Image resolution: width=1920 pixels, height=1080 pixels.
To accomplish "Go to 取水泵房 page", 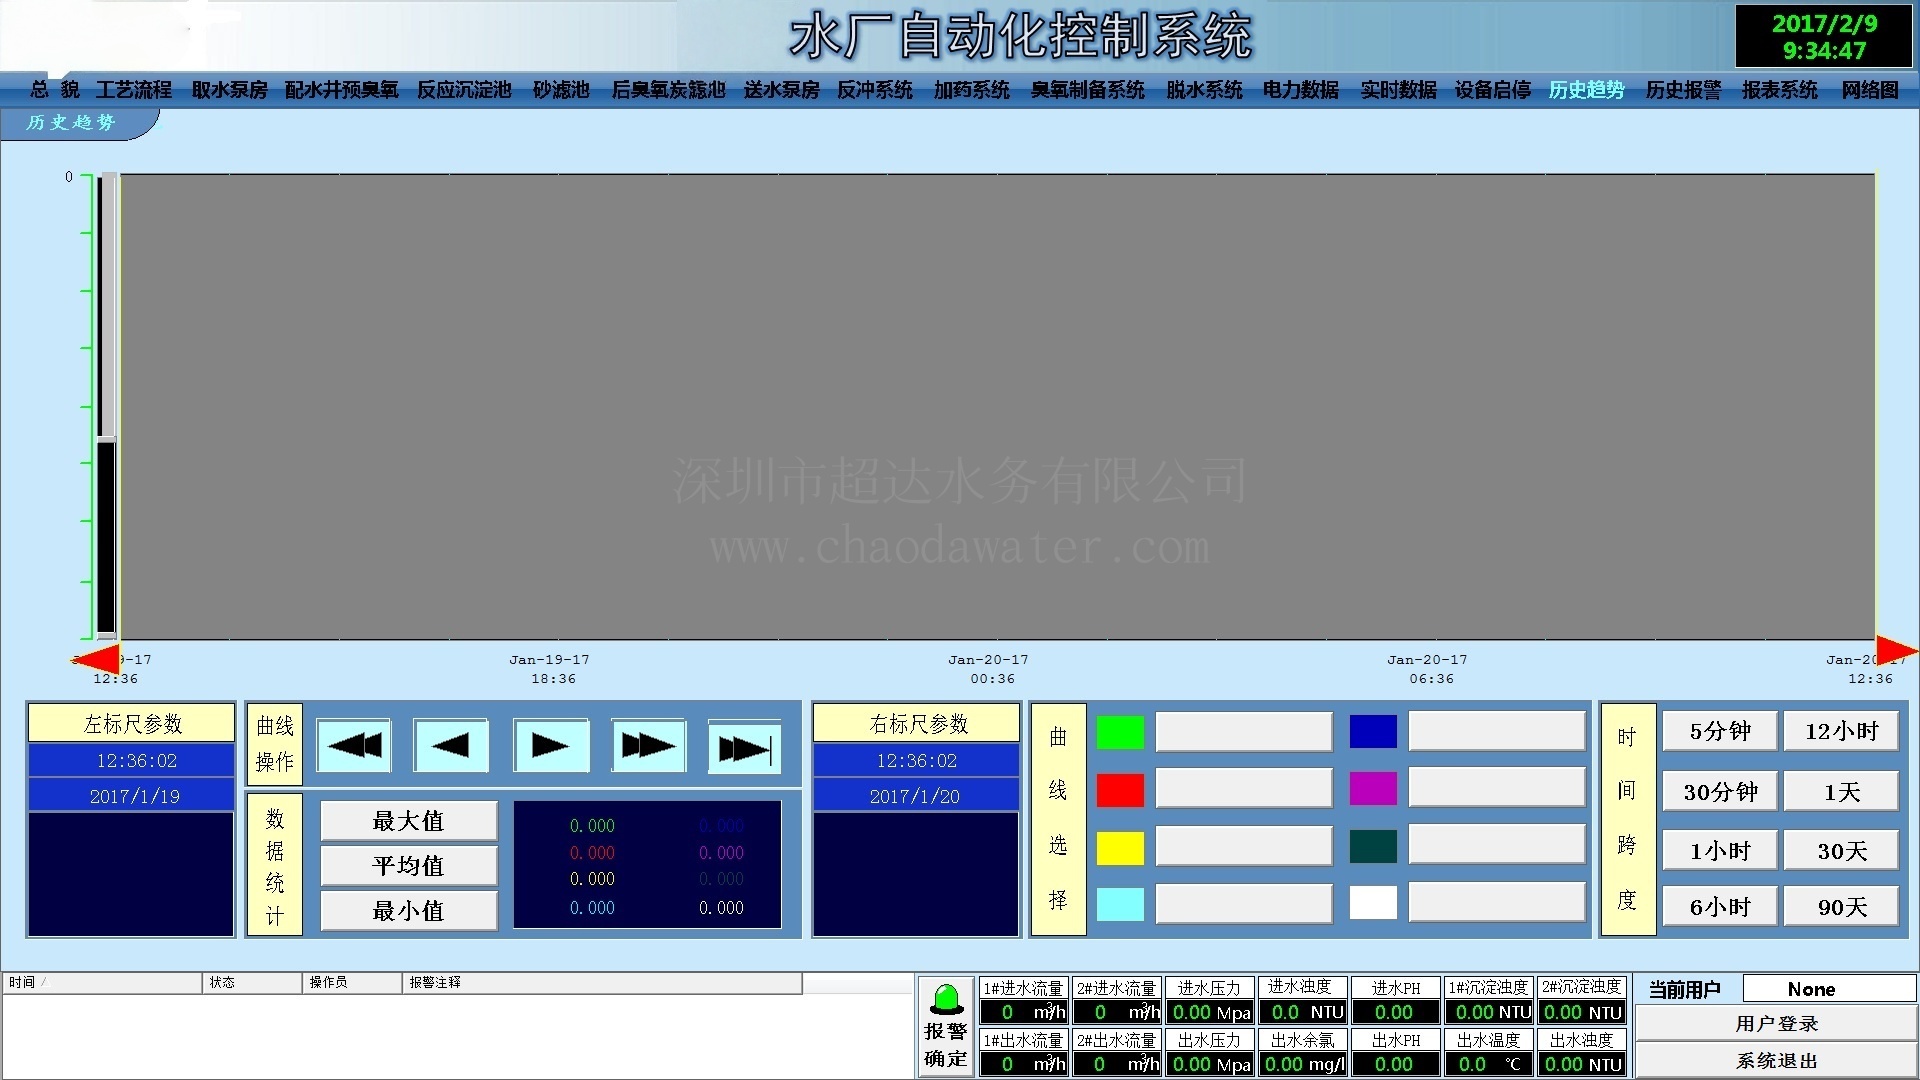I will coord(230,90).
